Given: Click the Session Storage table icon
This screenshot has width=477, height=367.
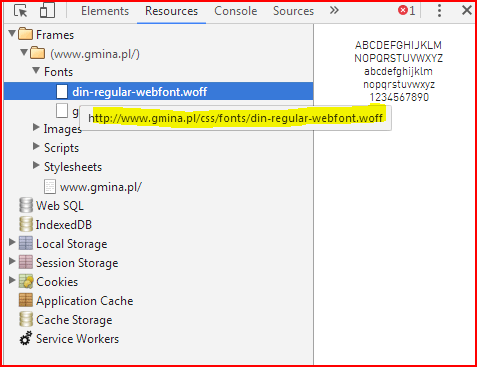Looking at the screenshot, I should [x=26, y=262].
